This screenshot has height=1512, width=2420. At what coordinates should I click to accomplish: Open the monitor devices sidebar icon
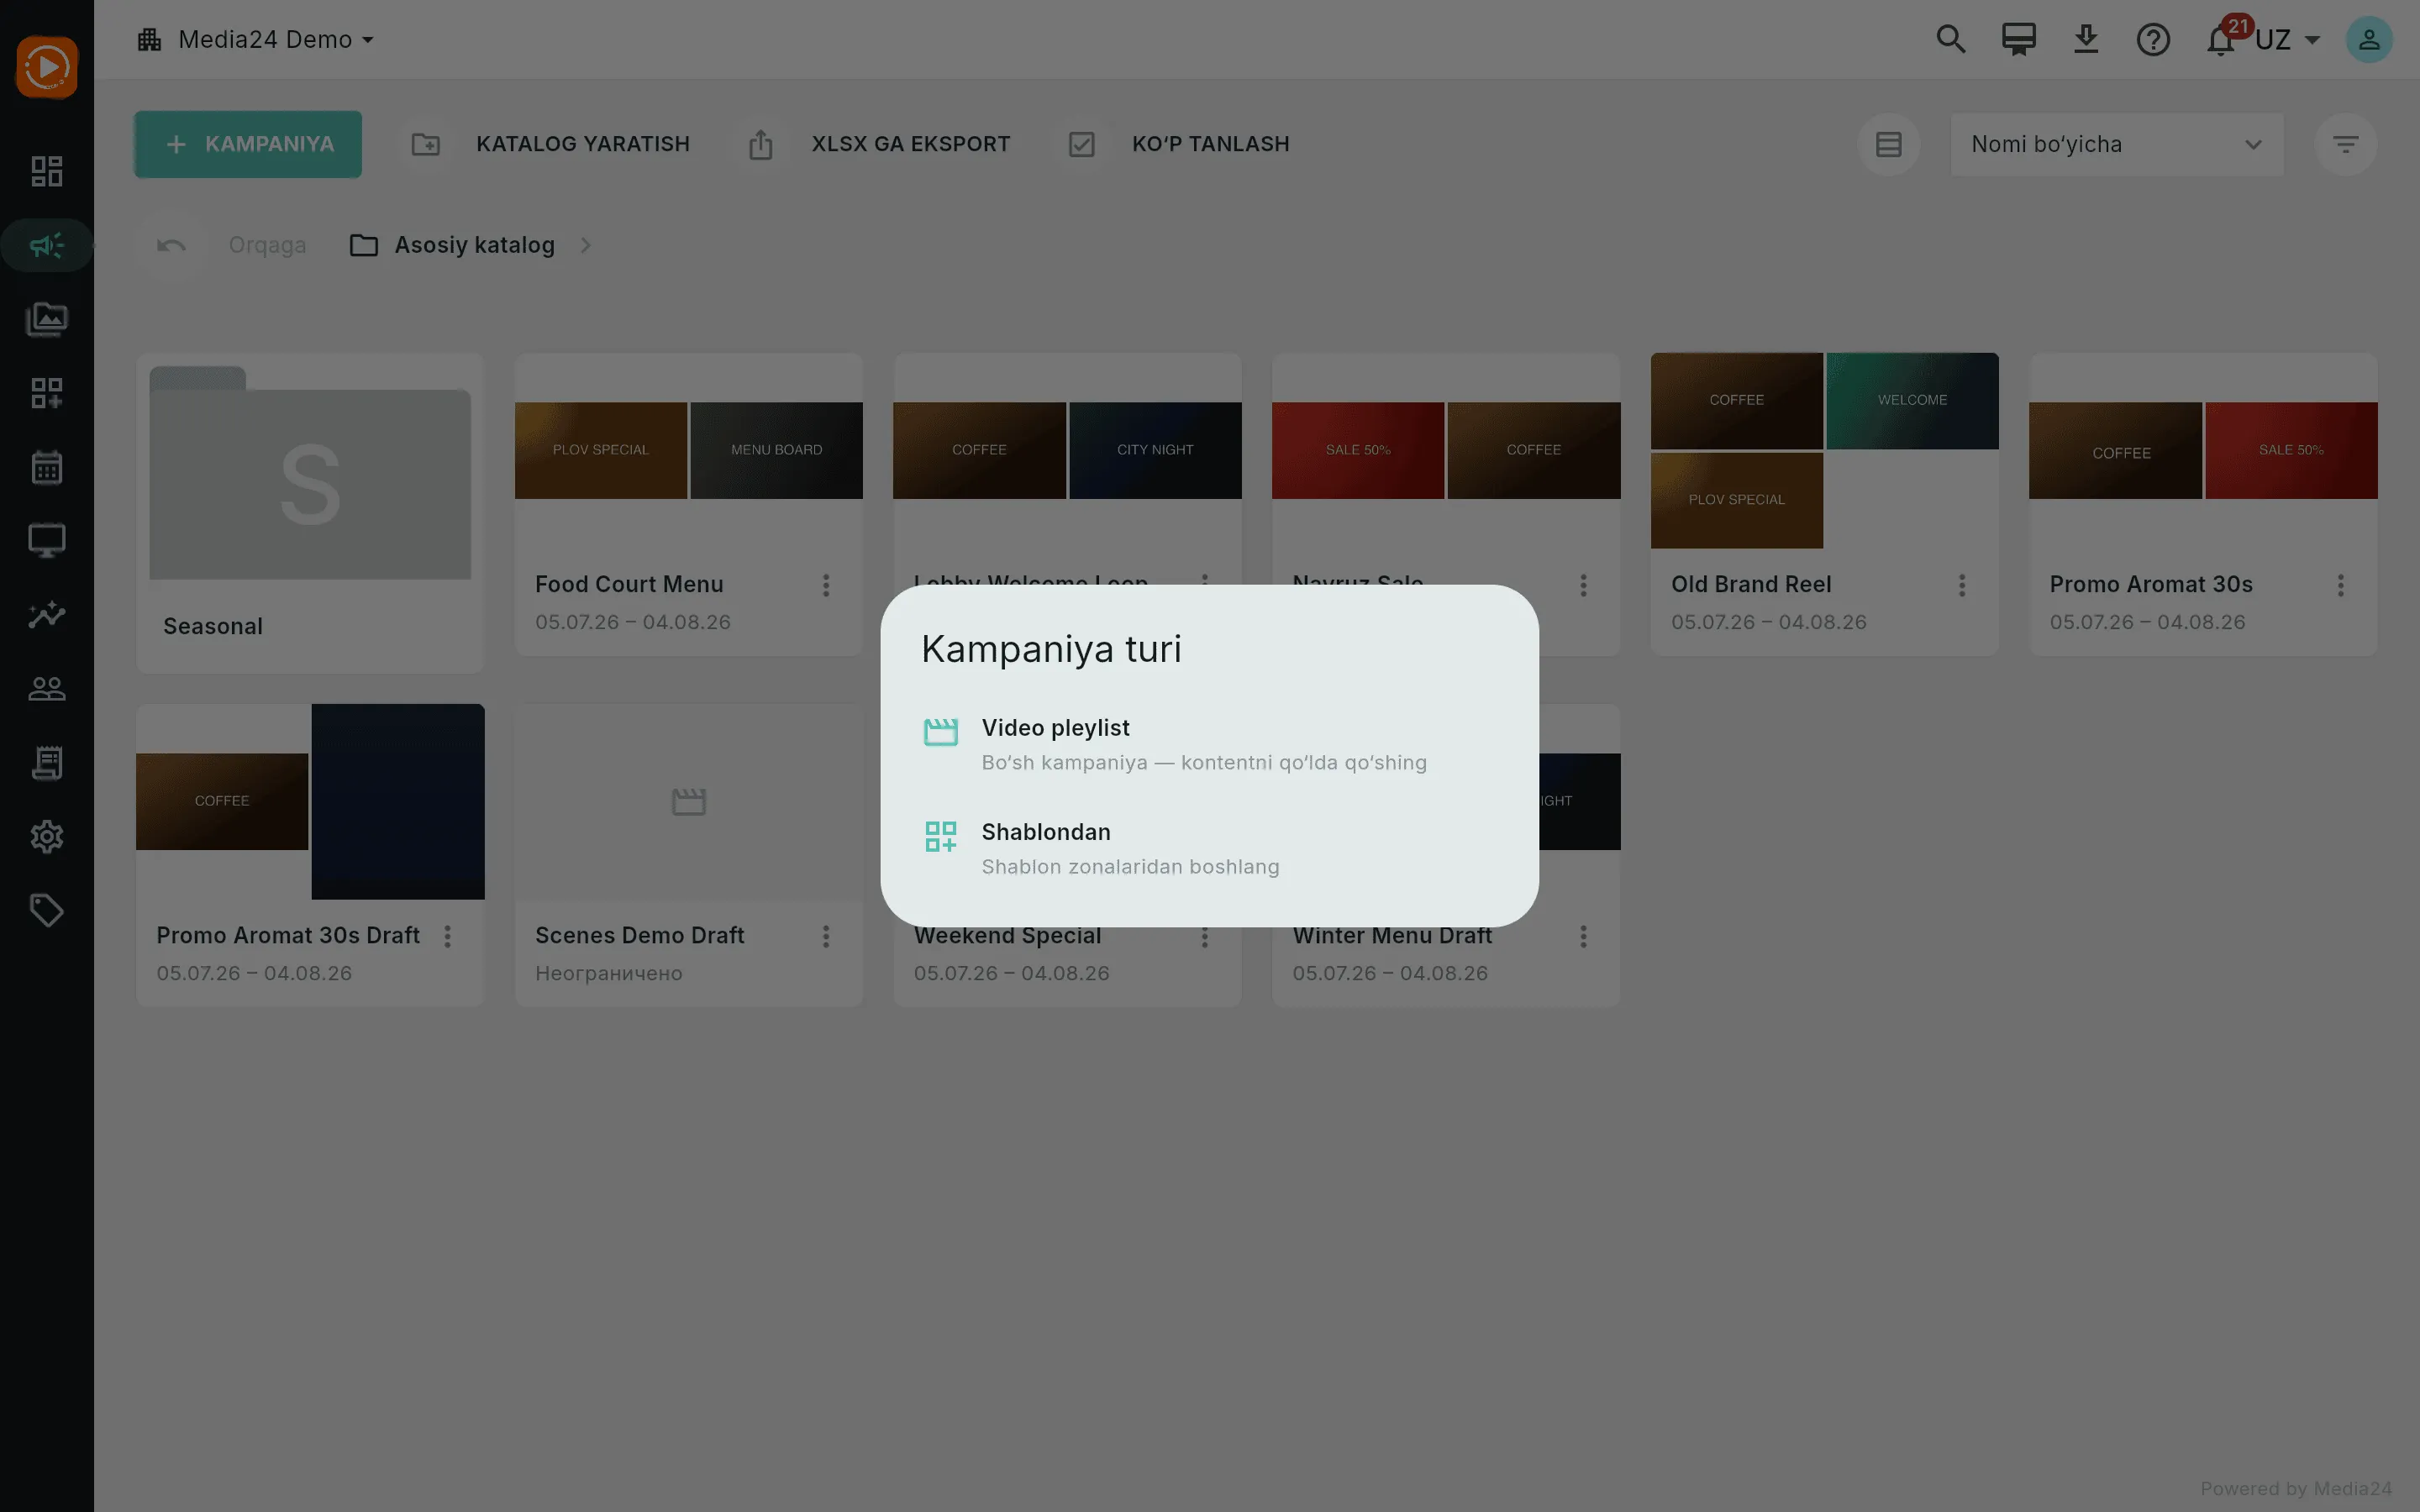pyautogui.click(x=47, y=541)
